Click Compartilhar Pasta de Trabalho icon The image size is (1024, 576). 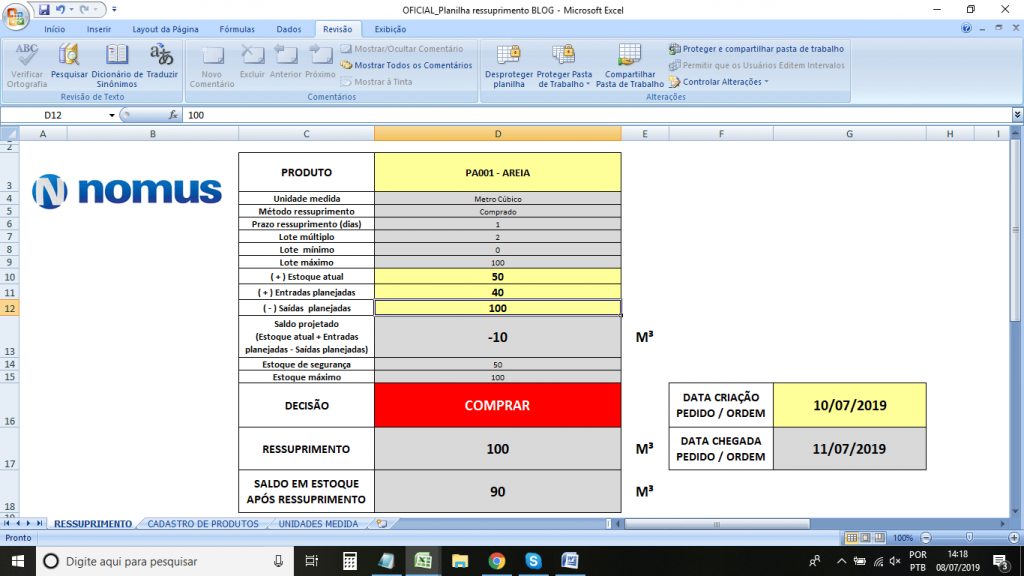pos(629,65)
